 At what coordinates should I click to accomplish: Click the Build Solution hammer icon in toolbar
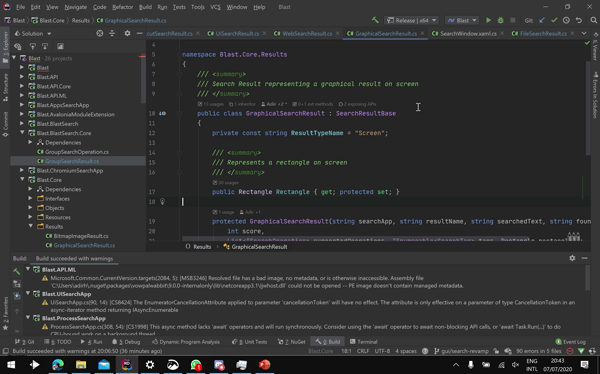375,20
